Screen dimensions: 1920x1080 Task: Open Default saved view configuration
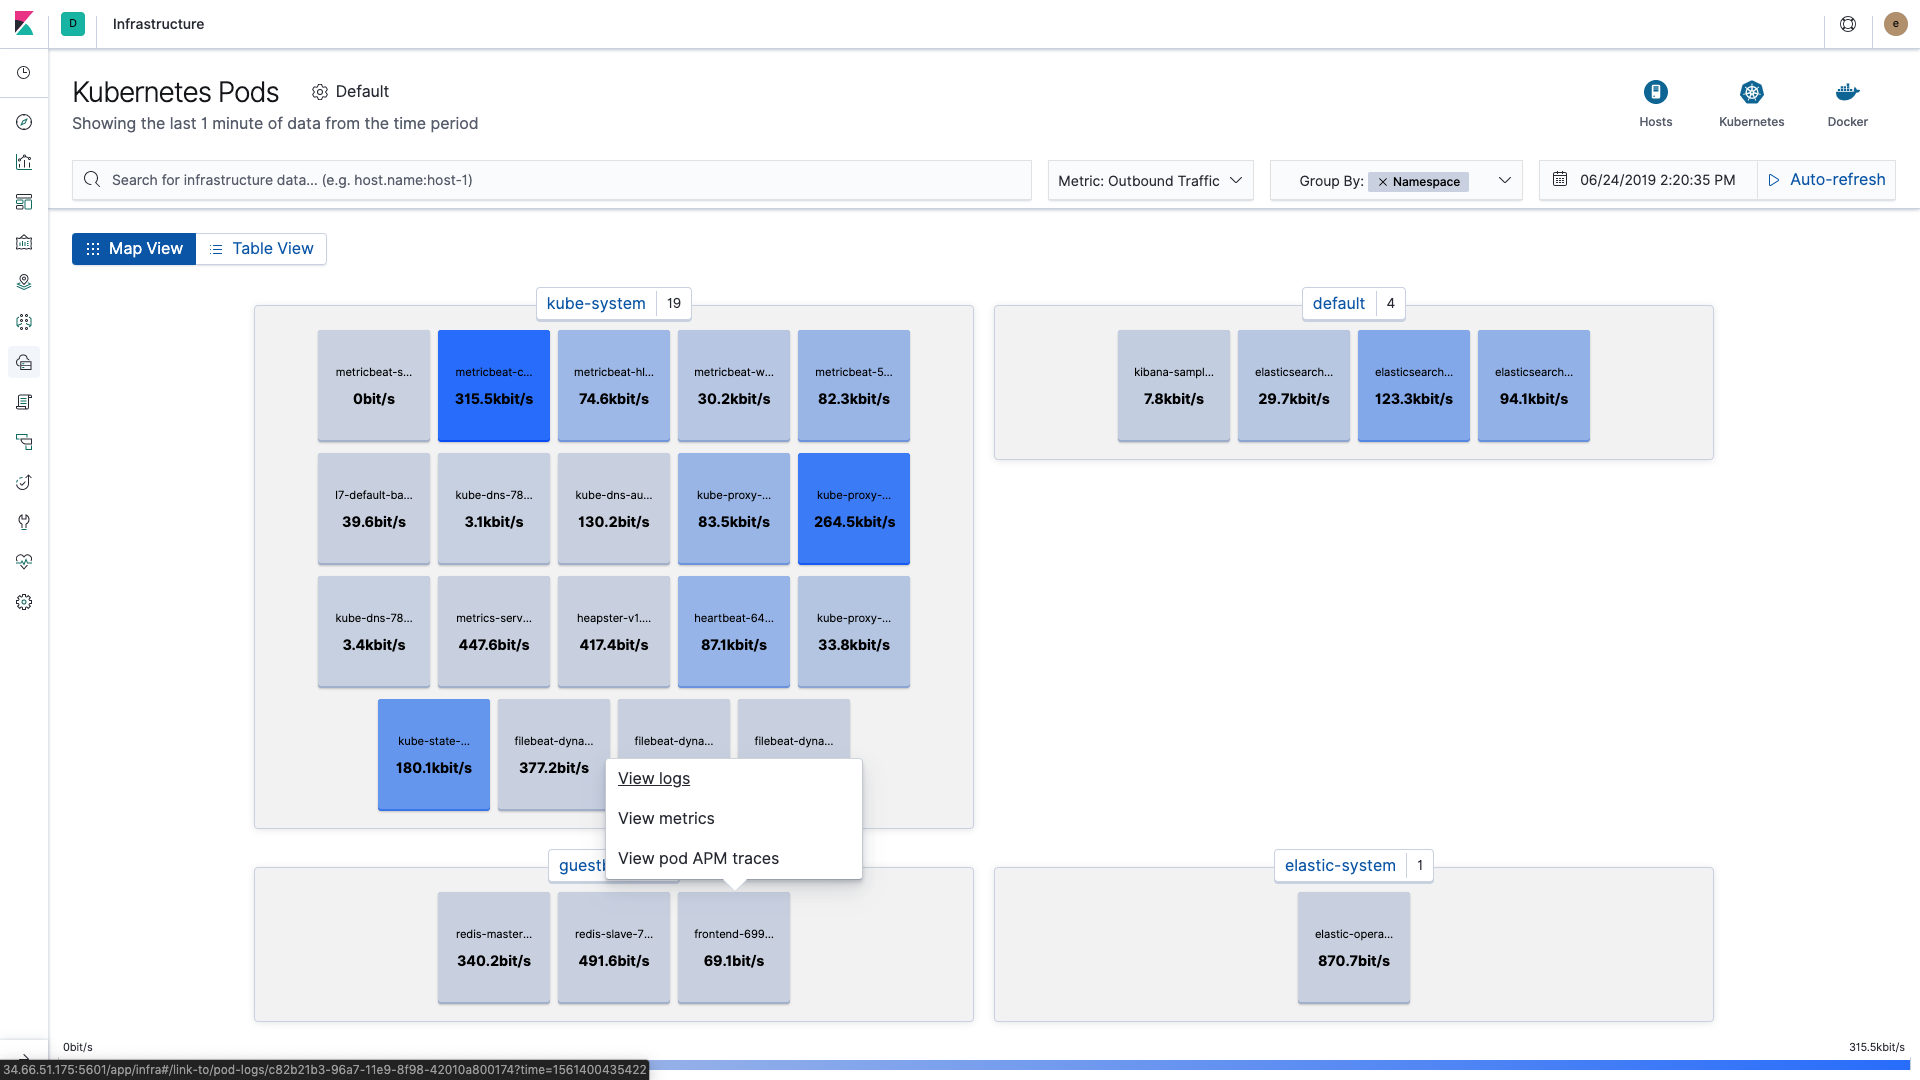[x=350, y=92]
